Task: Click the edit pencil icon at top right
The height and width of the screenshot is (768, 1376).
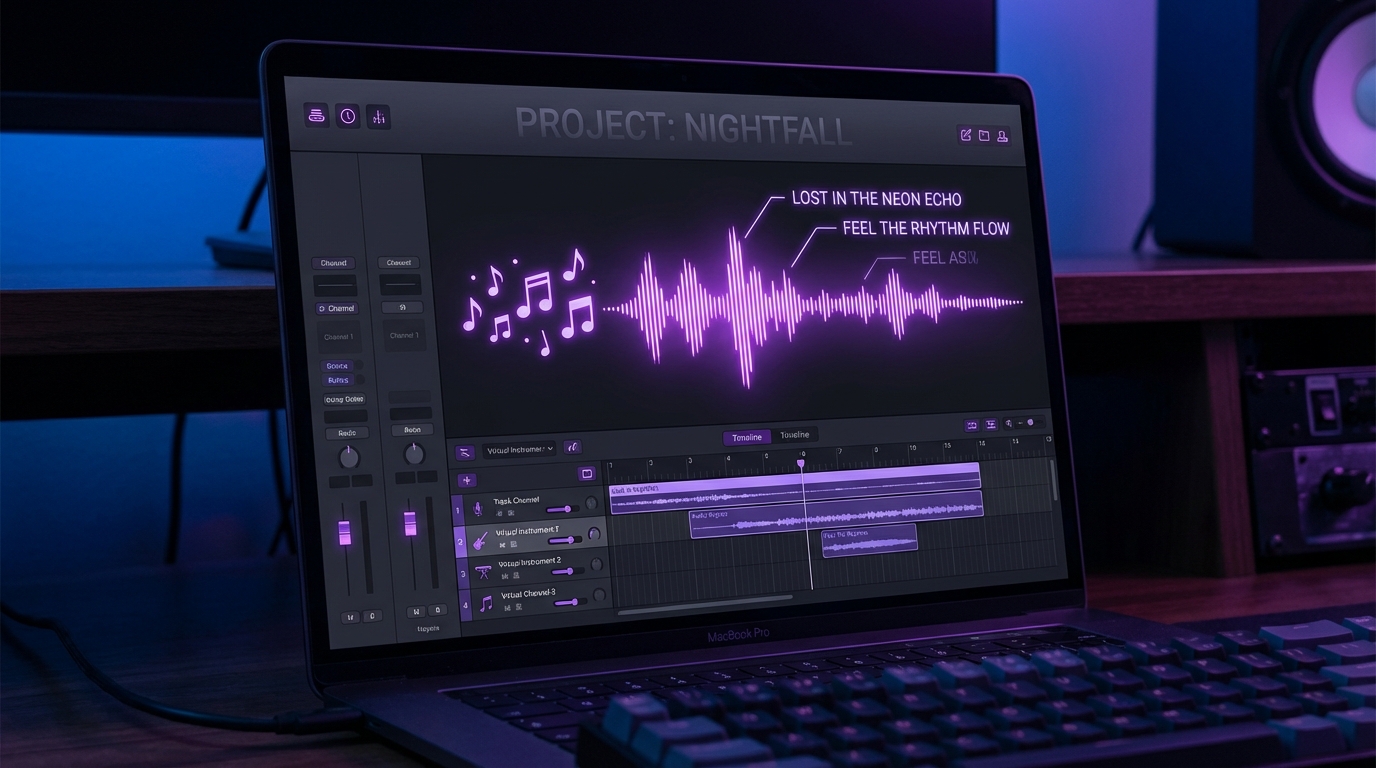Action: pos(966,135)
